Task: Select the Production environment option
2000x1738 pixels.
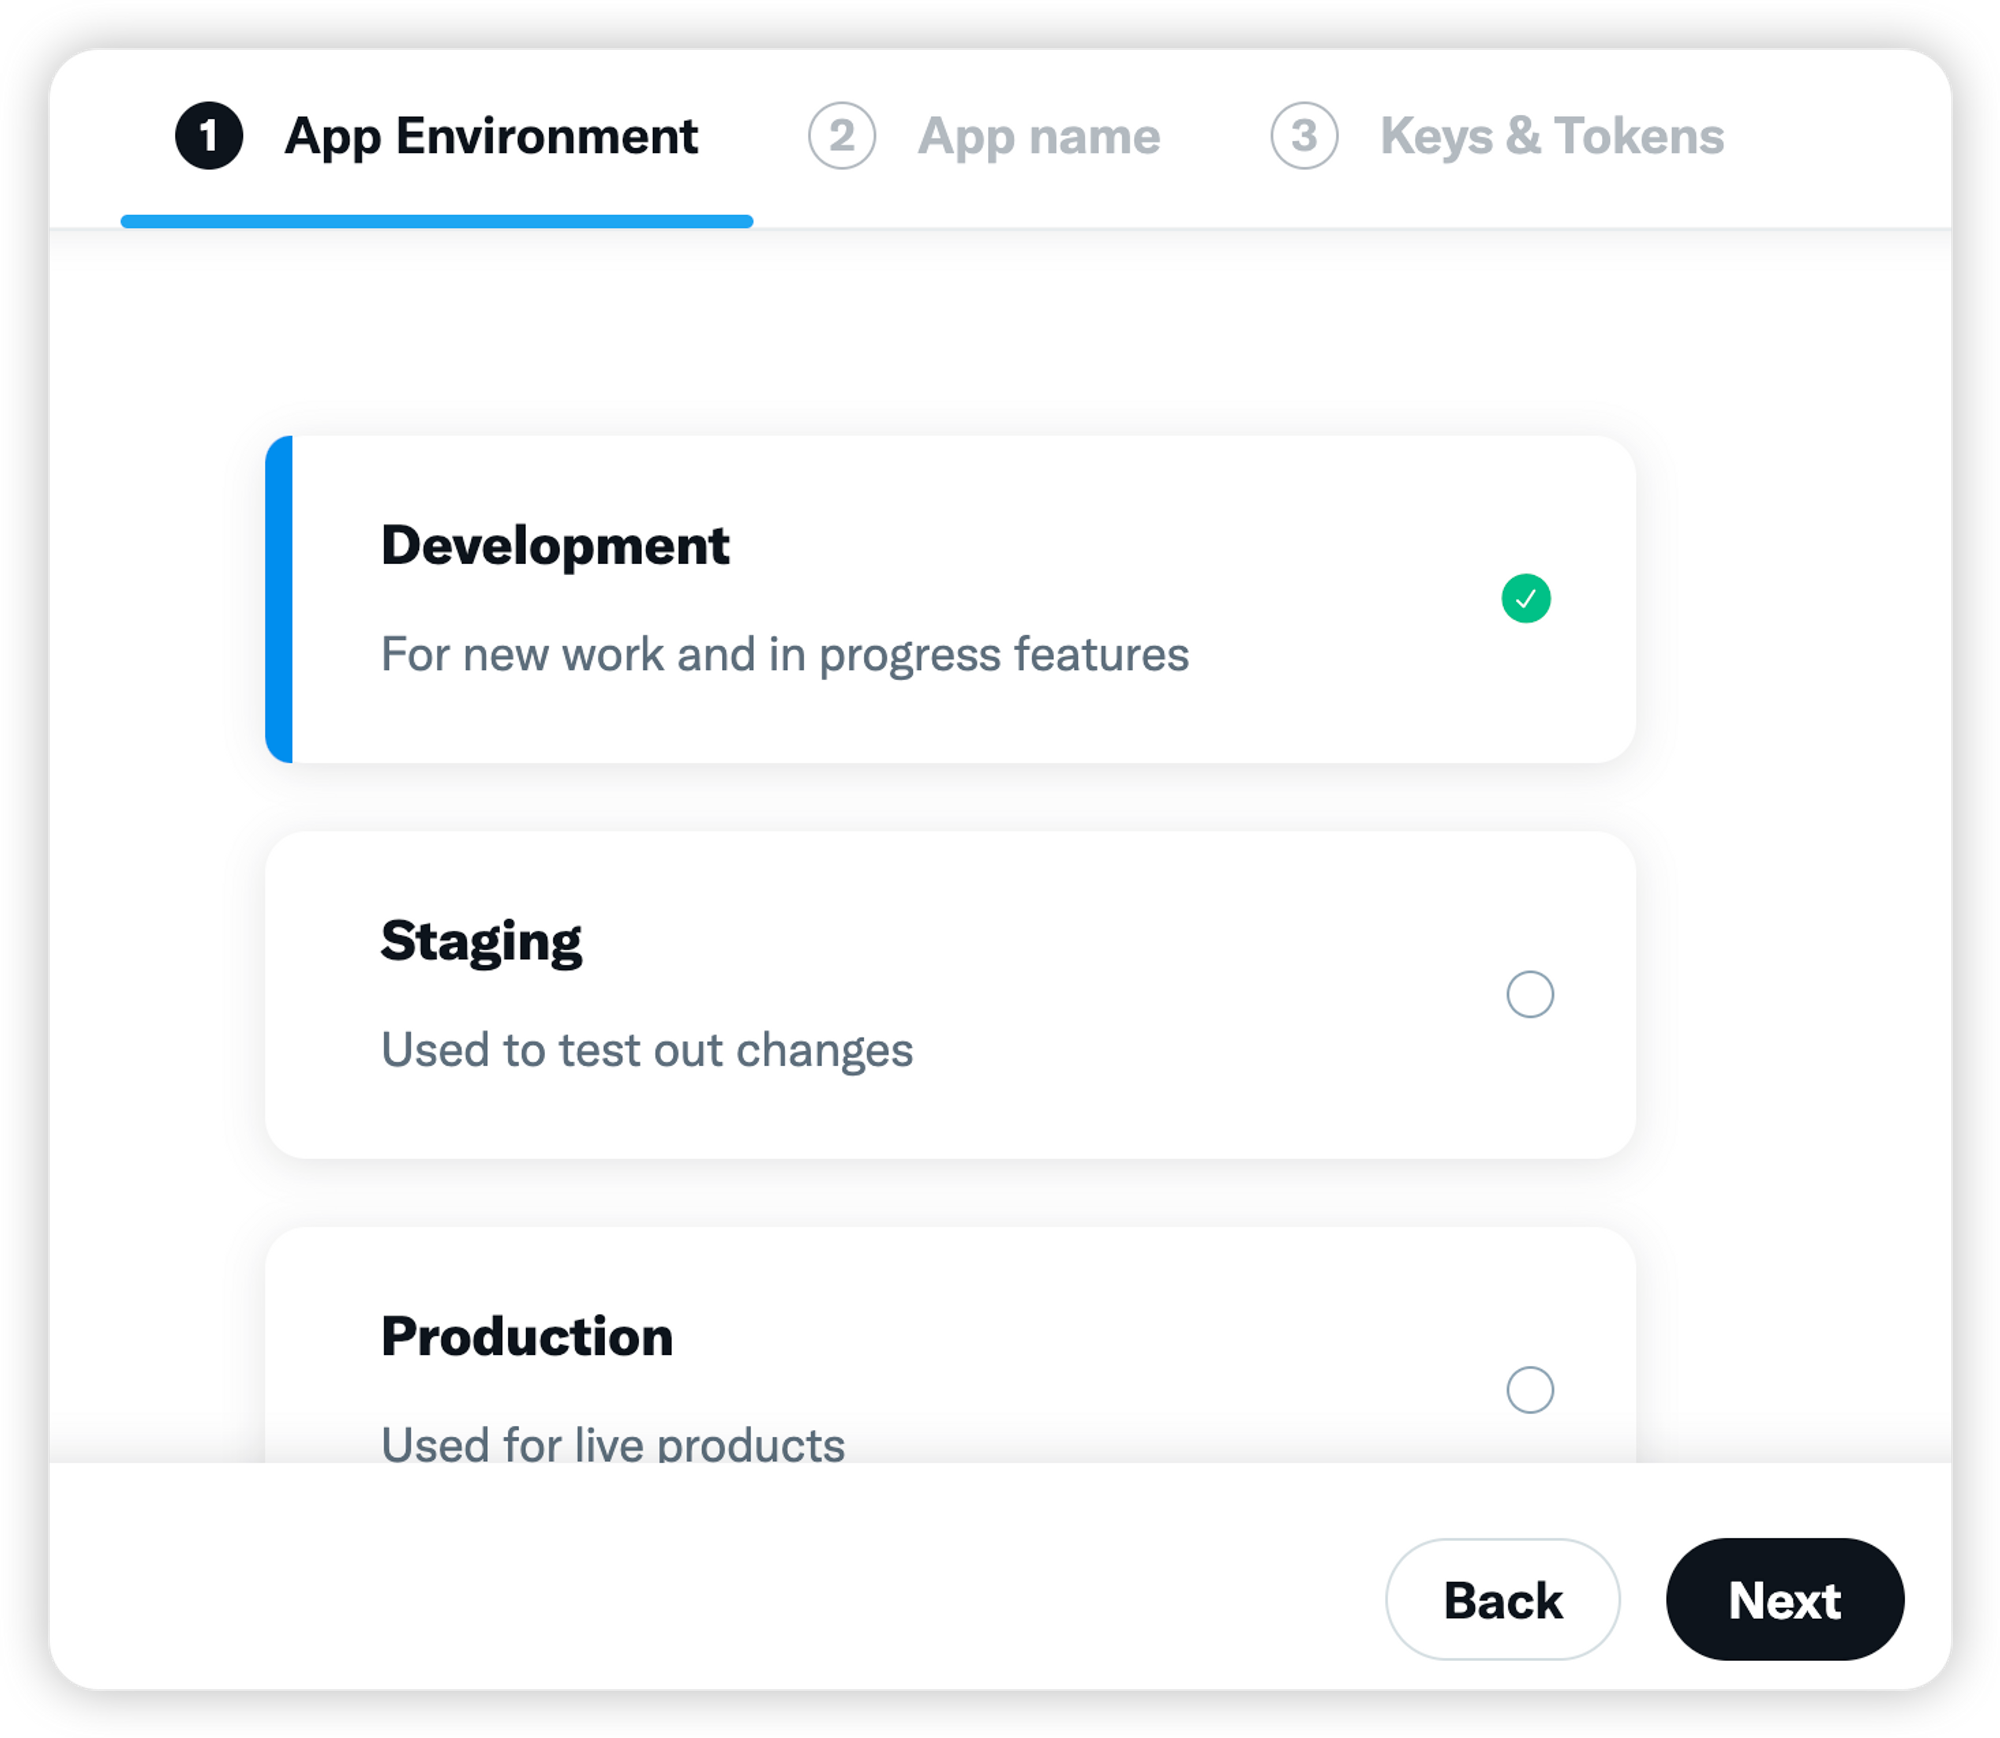Action: point(1529,1391)
